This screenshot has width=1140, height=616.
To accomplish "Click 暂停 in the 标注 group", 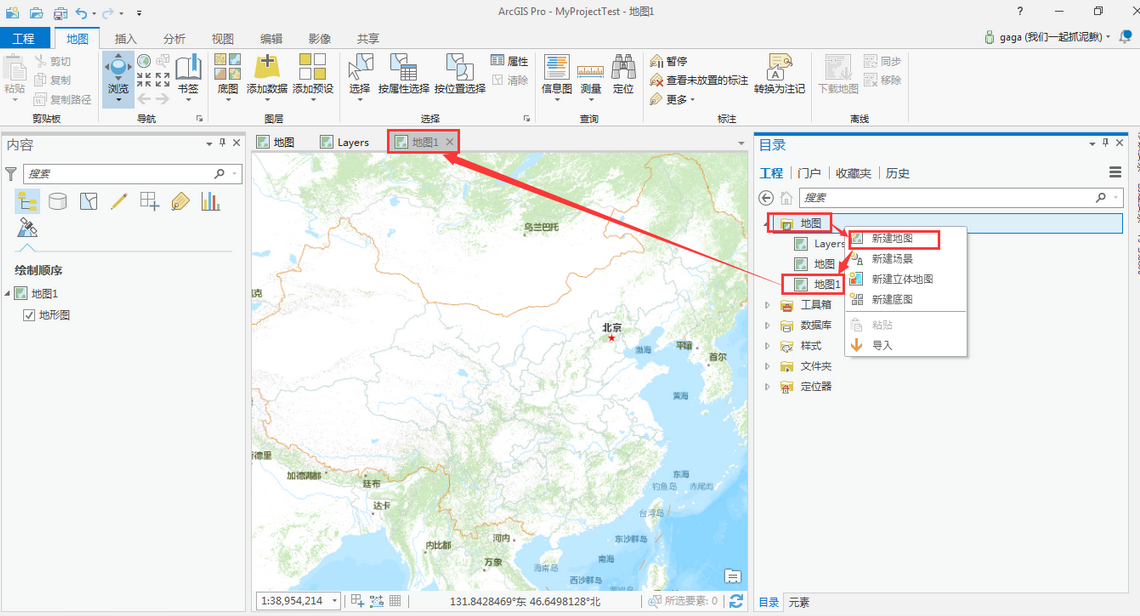I will [x=673, y=60].
